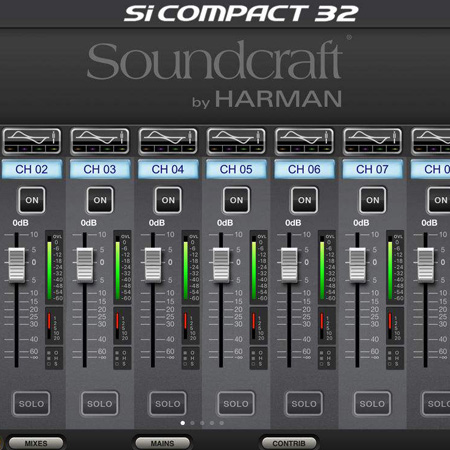Toggle the ON button for CH 06
The height and width of the screenshot is (450, 450).
[304, 200]
